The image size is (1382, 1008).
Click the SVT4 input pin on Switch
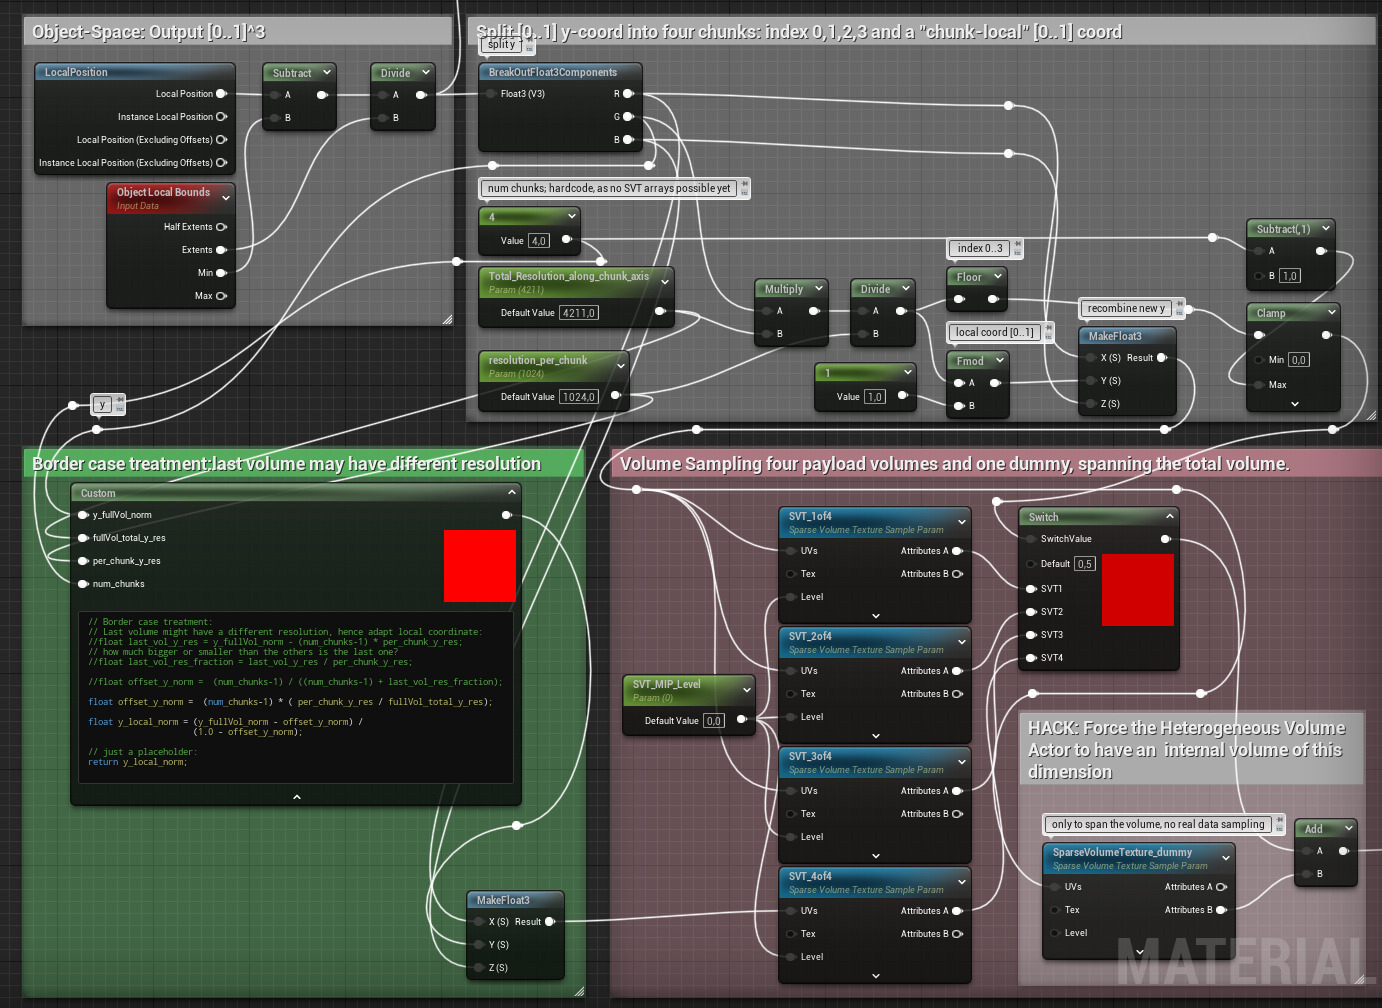point(1031,658)
